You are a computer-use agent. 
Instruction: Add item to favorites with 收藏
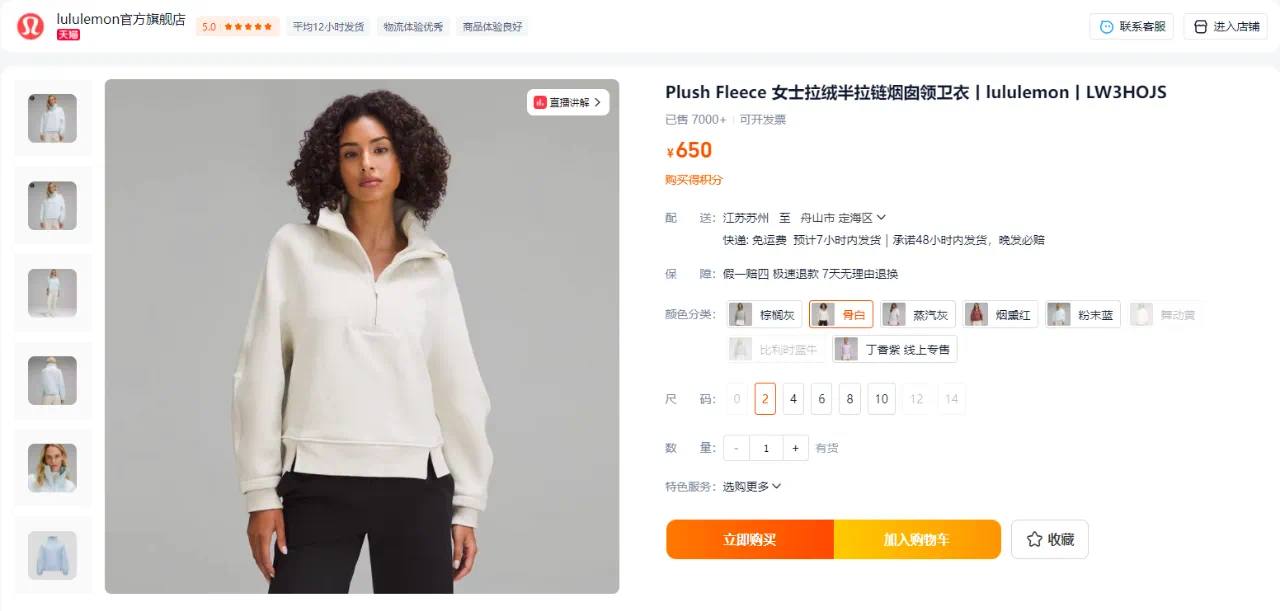pos(1050,539)
